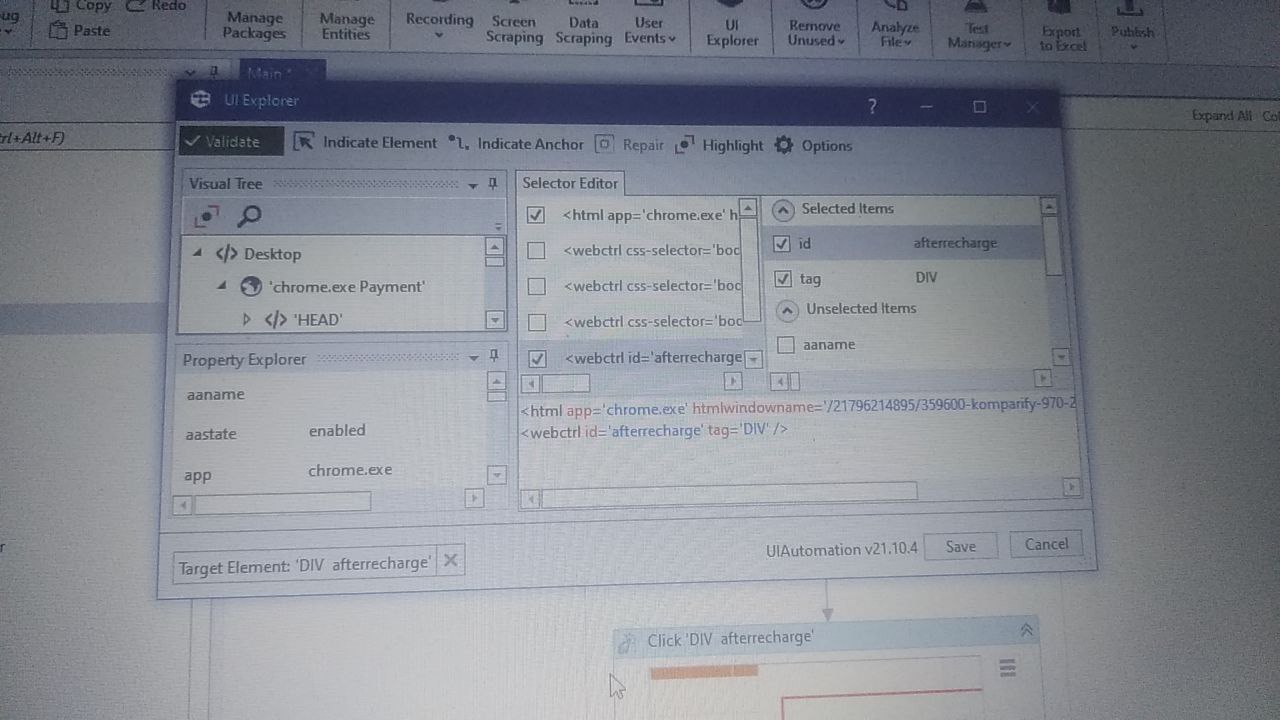Open the Remove Unused dropdown

click(815, 33)
